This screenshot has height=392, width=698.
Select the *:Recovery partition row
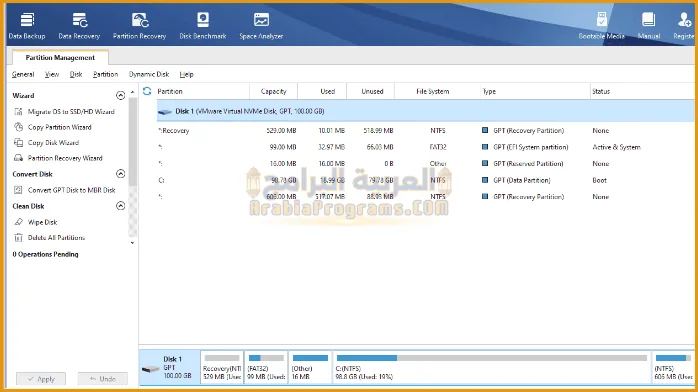coord(425,130)
